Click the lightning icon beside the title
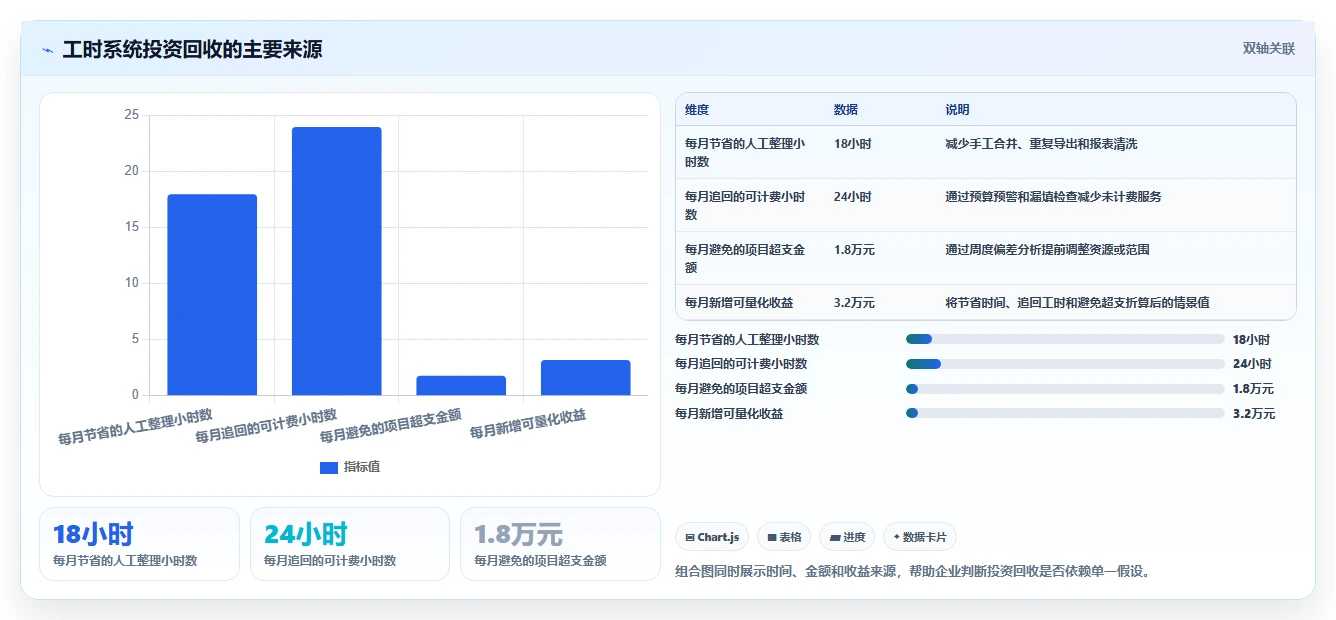 coord(48,50)
